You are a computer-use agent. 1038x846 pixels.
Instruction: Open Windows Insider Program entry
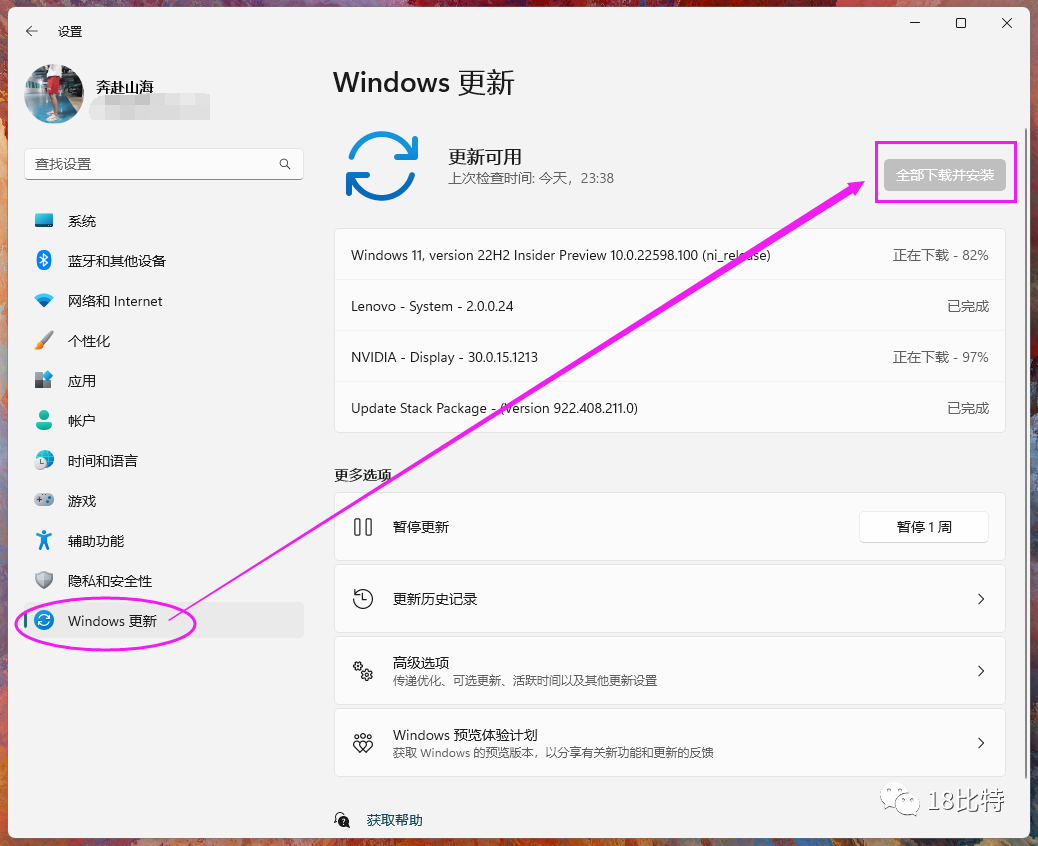(670, 743)
